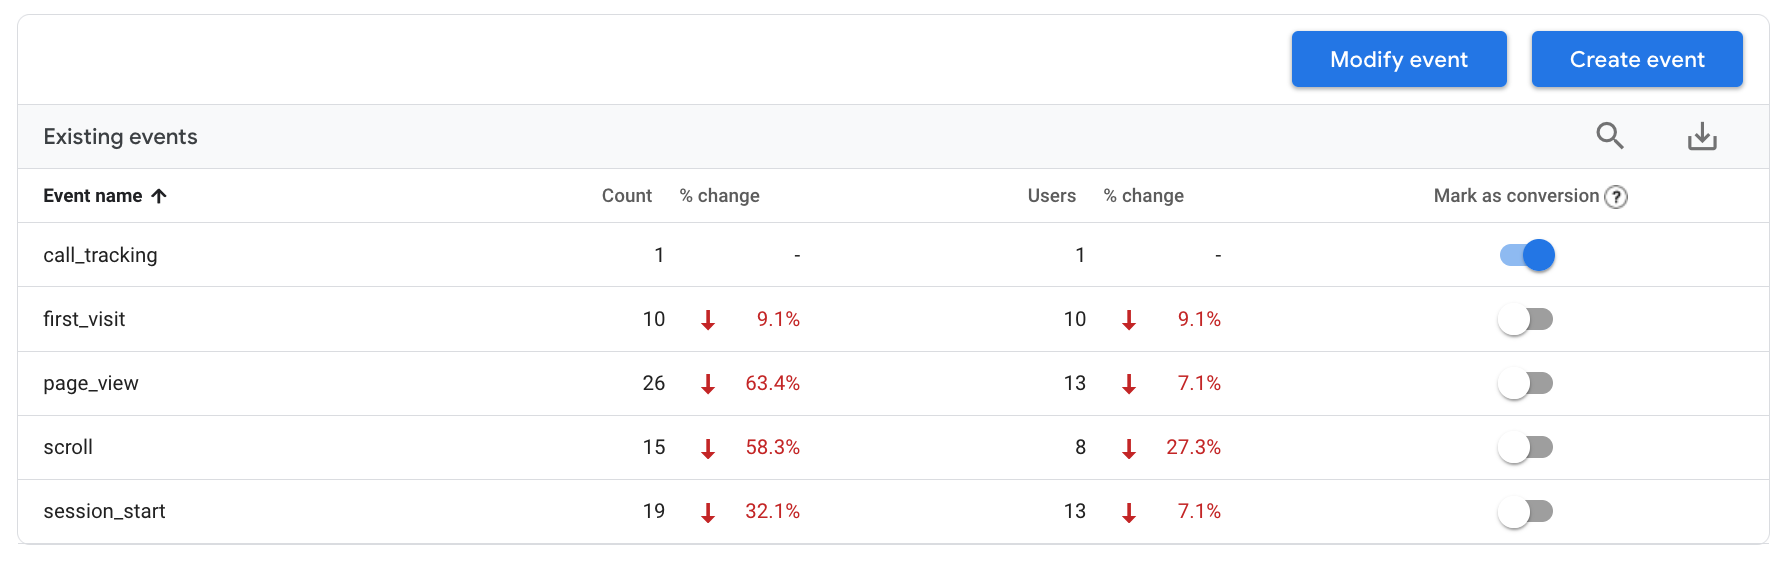Enable conversion toggle for first_visit
The height and width of the screenshot is (568, 1788).
tap(1525, 319)
